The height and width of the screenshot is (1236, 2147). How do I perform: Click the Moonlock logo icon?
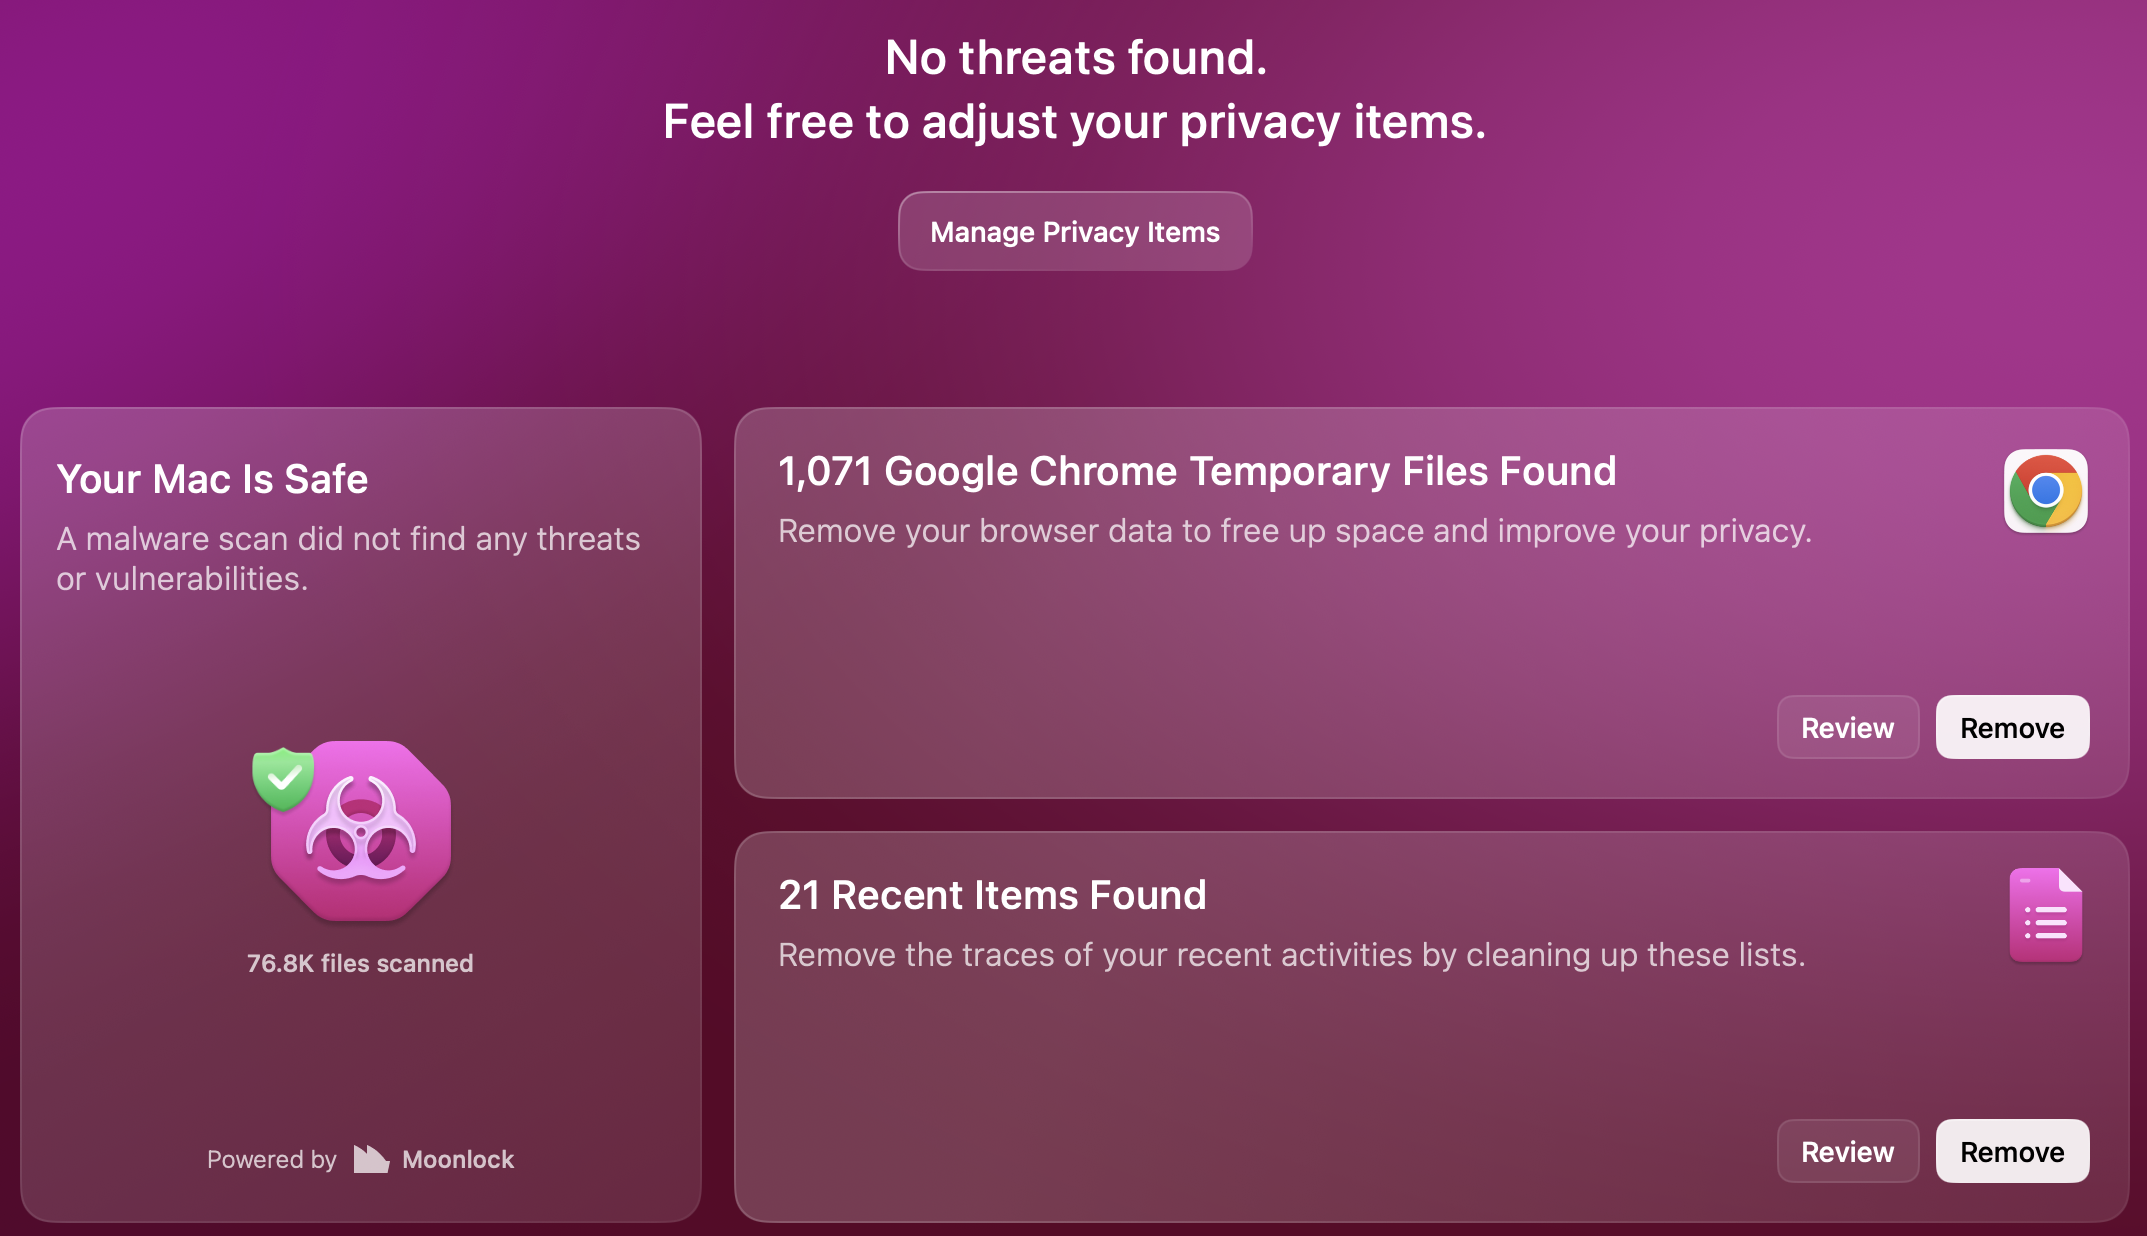(x=371, y=1159)
